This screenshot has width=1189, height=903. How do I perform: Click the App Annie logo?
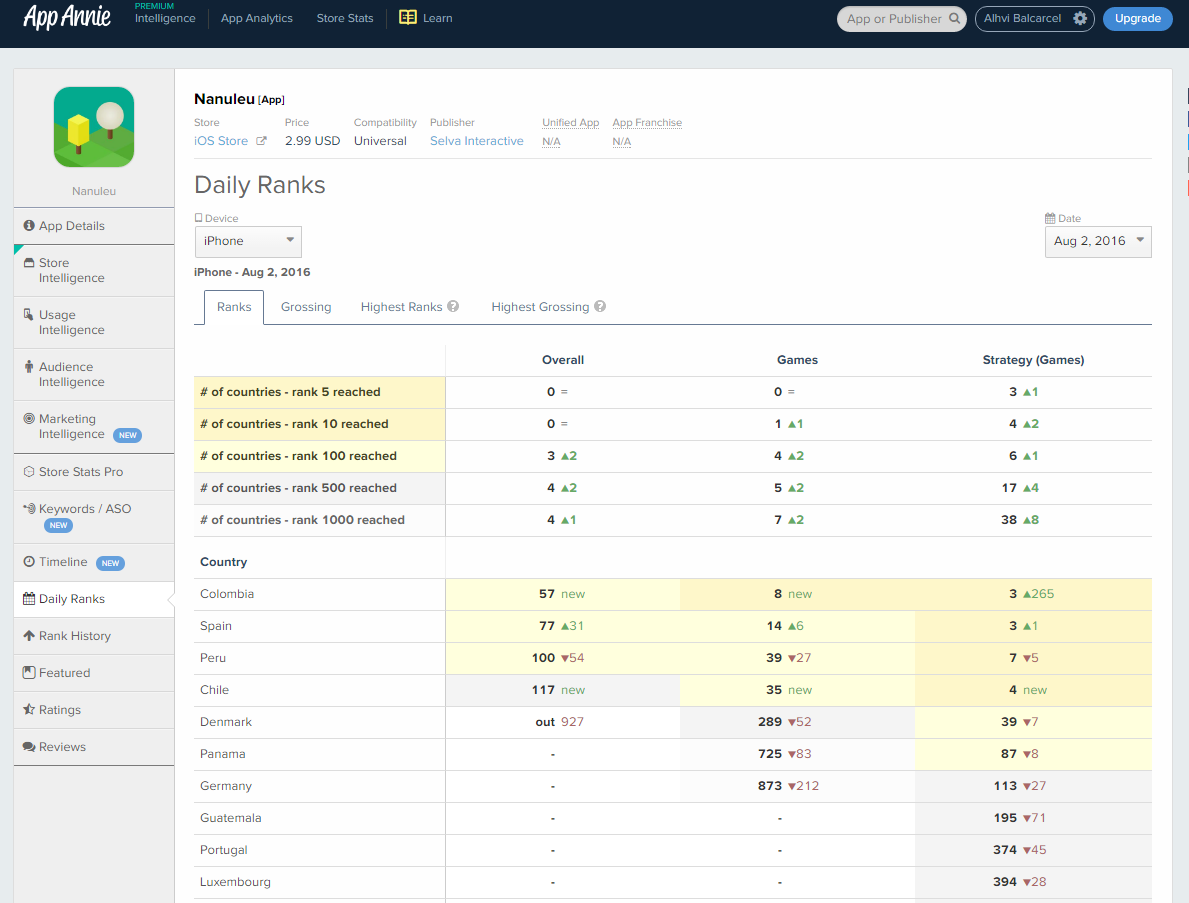pos(67,17)
